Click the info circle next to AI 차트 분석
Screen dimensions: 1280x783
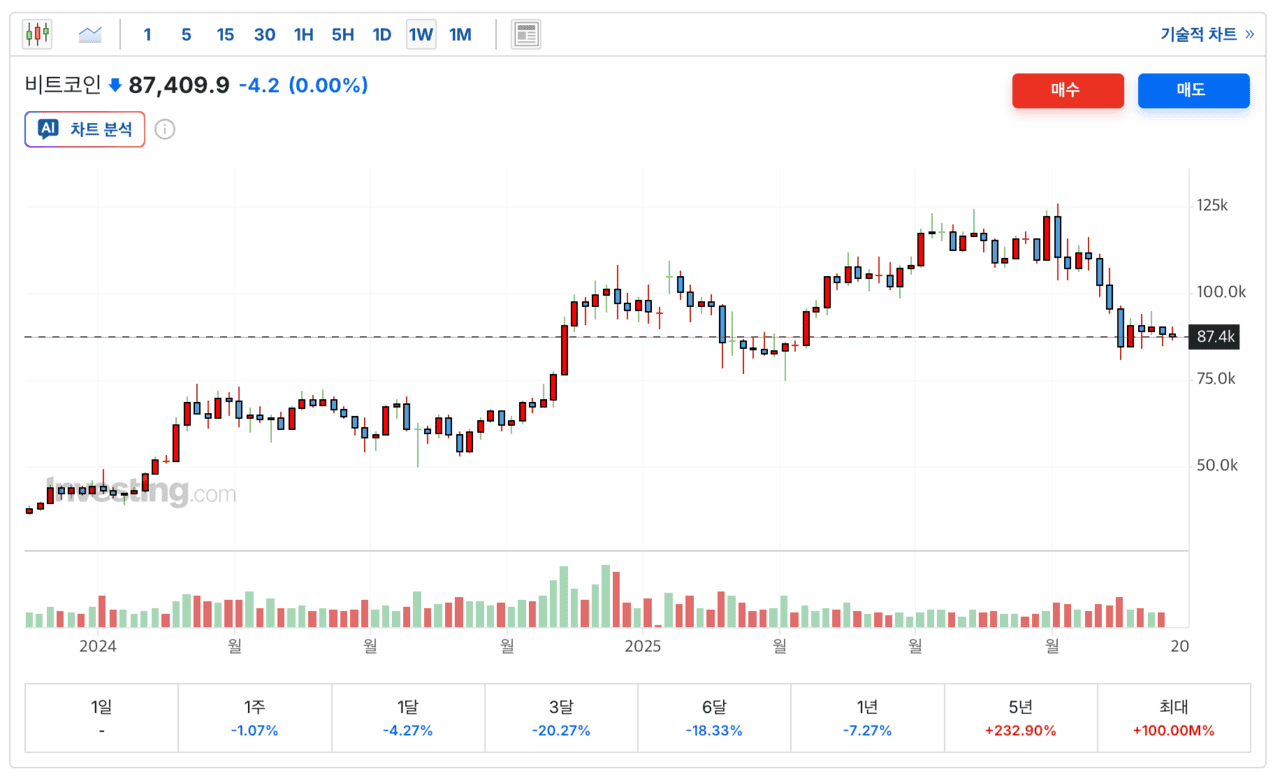pos(165,129)
